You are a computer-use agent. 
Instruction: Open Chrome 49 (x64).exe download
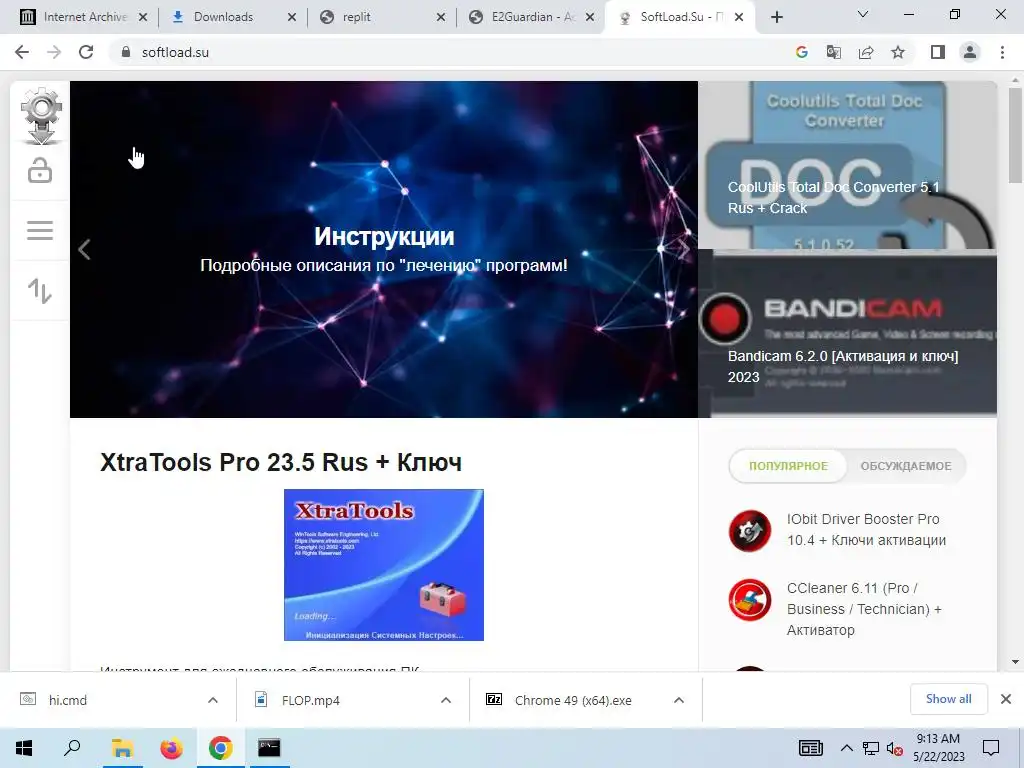(571, 700)
